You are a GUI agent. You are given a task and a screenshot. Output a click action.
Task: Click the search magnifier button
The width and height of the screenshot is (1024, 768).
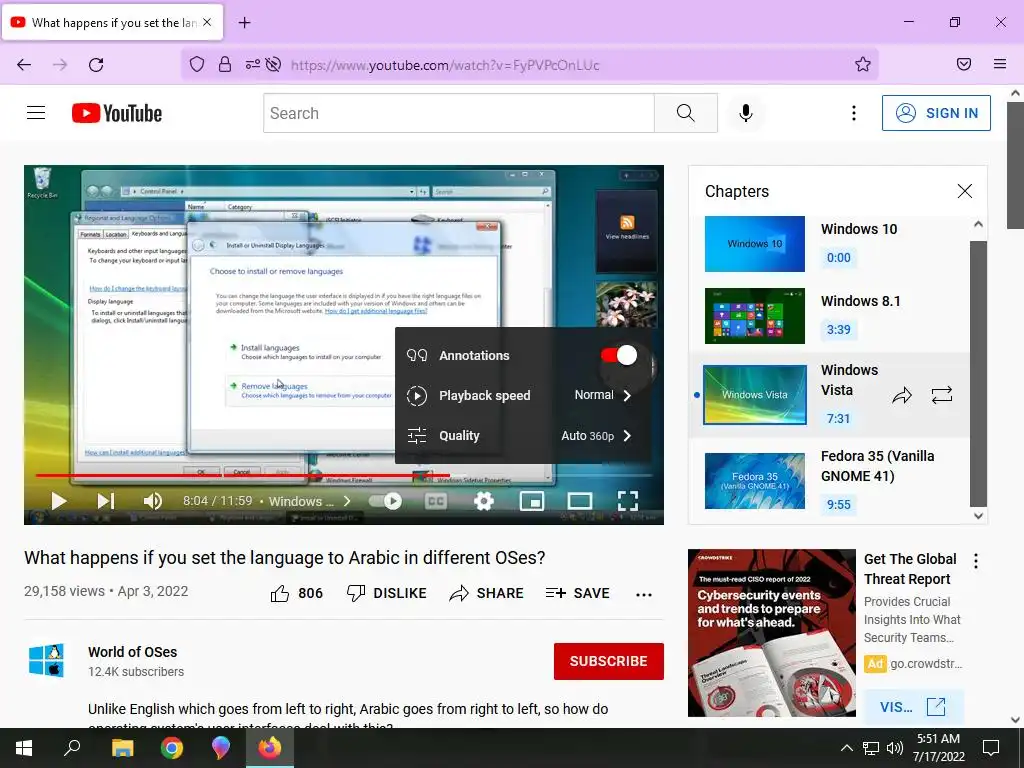click(686, 113)
